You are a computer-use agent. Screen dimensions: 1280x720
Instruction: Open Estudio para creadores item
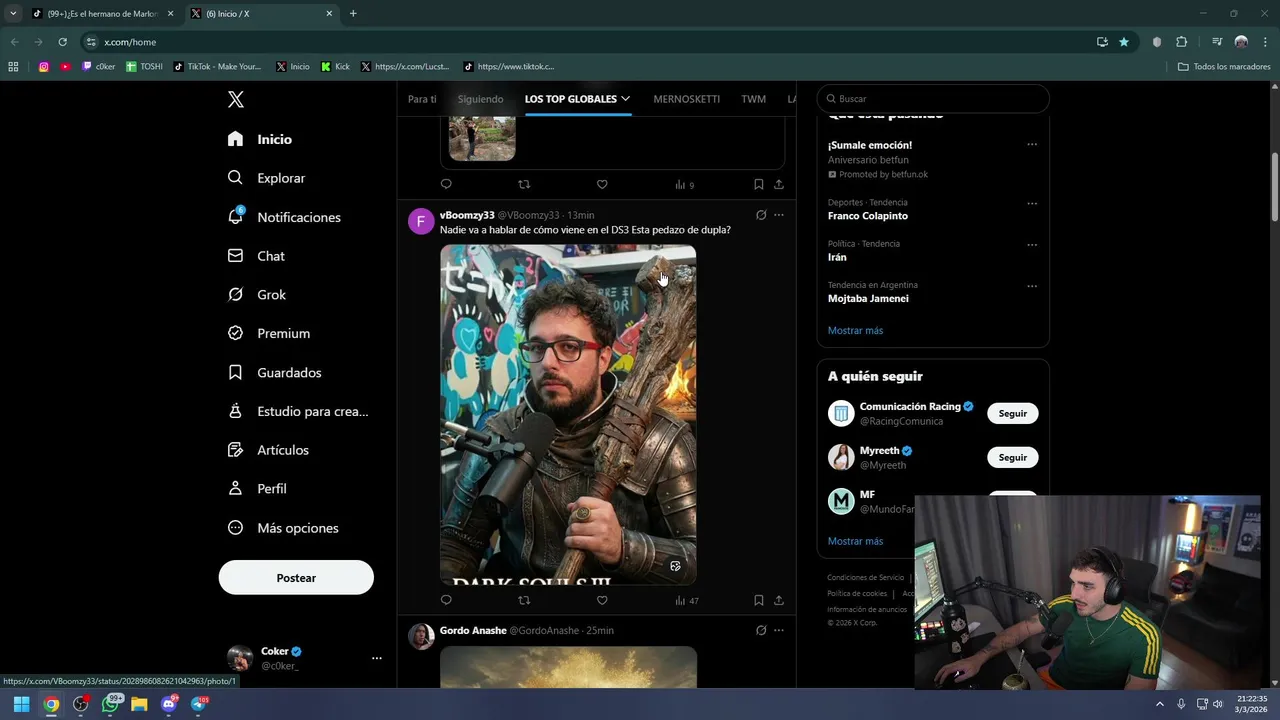(x=298, y=411)
